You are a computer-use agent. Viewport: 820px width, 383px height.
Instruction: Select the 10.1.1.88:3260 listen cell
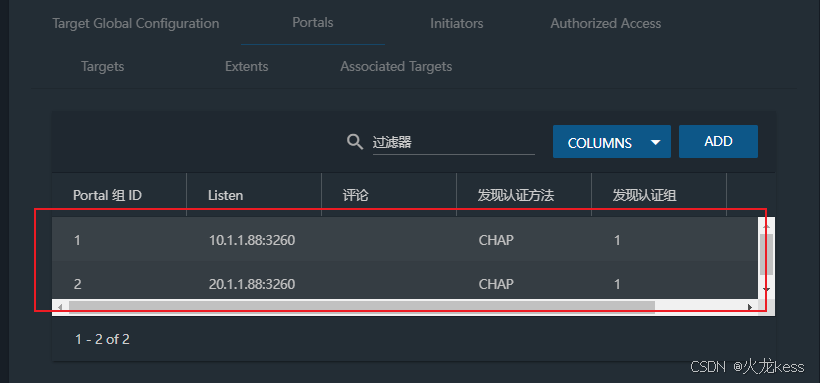[252, 240]
